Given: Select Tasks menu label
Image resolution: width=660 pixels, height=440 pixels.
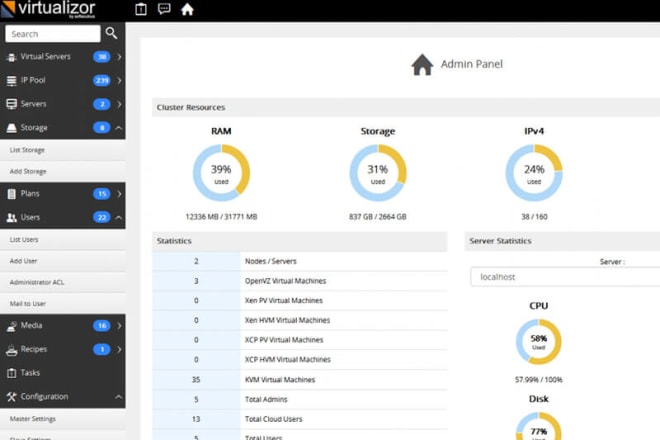Looking at the screenshot, I should 30,373.
